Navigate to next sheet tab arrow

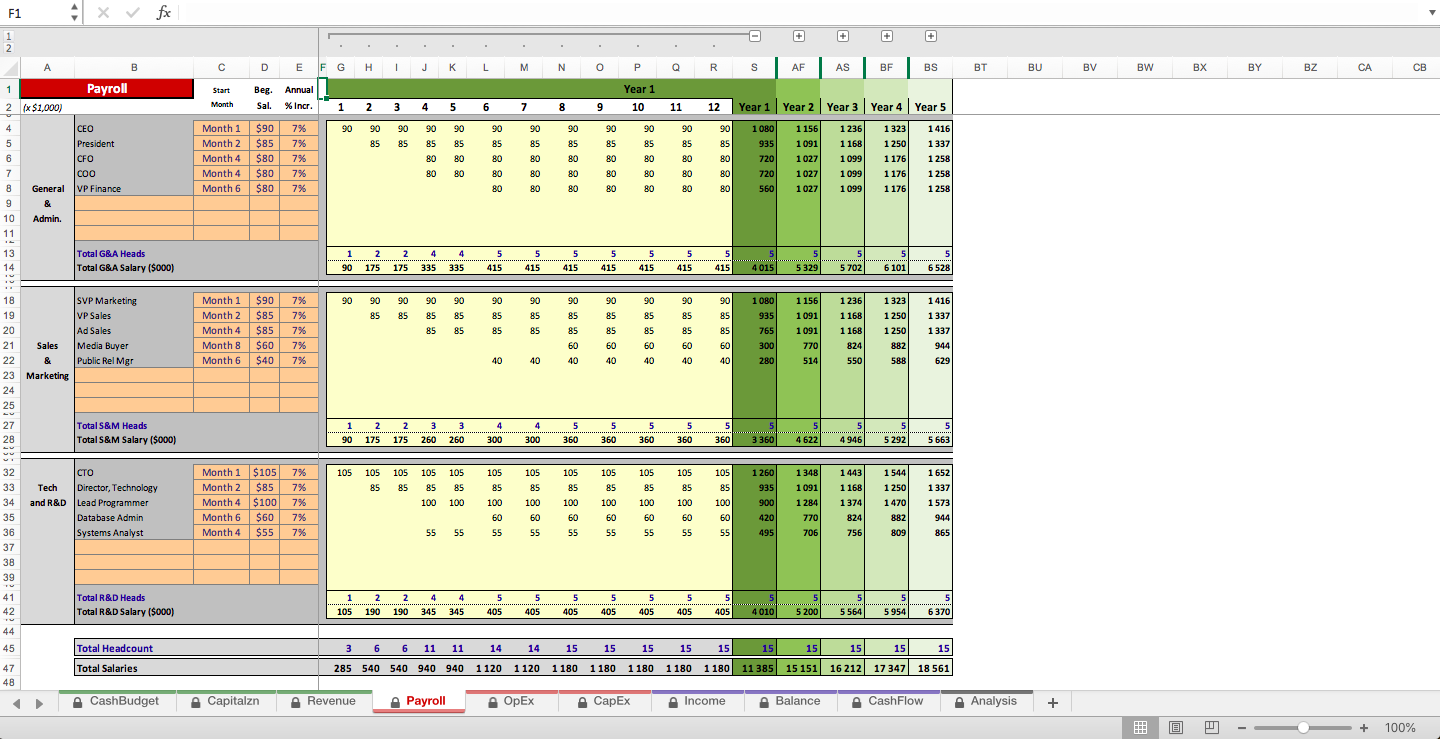click(39, 703)
